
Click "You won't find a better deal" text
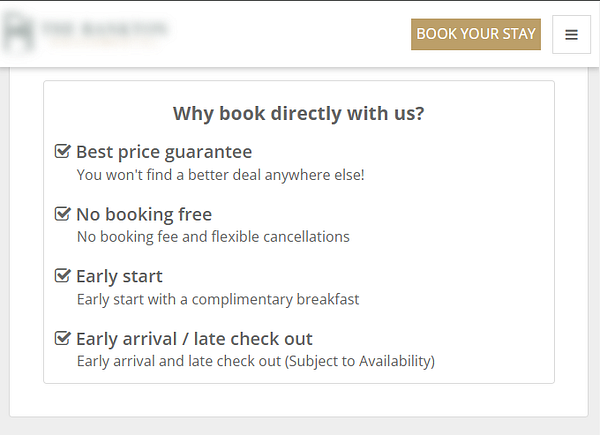click(220, 175)
